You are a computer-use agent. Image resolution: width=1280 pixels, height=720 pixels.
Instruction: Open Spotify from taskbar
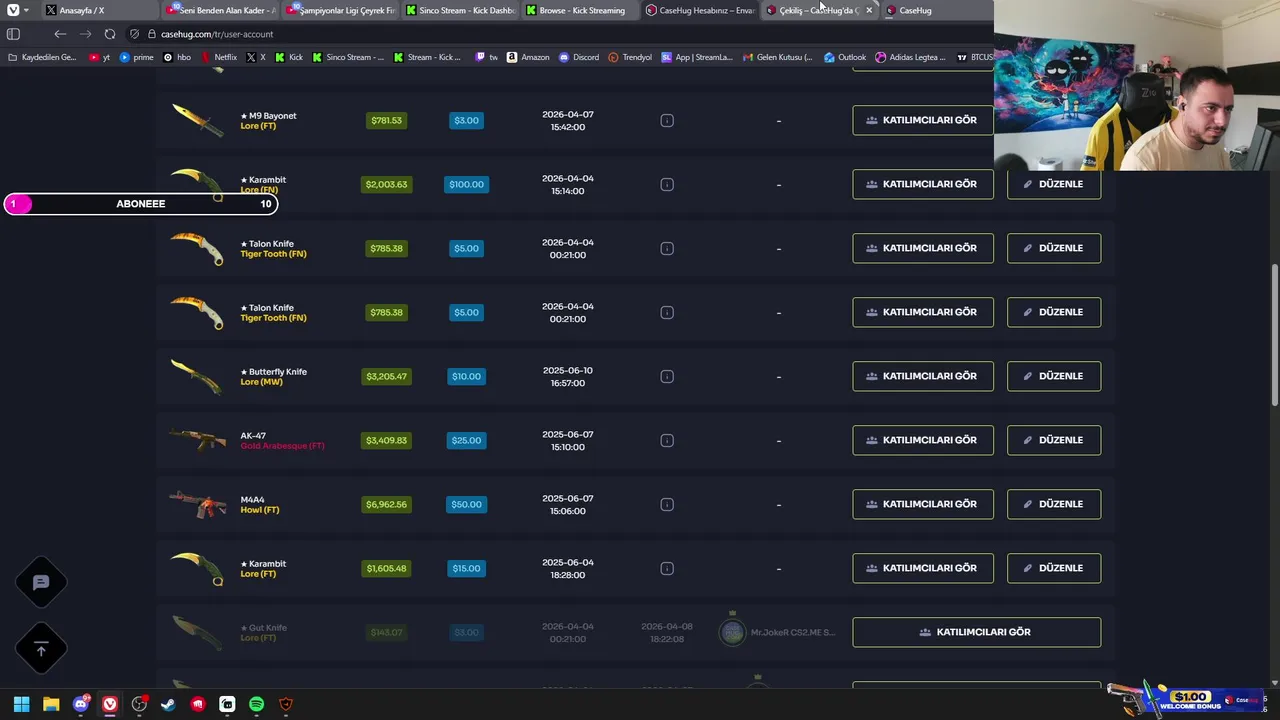click(x=256, y=704)
